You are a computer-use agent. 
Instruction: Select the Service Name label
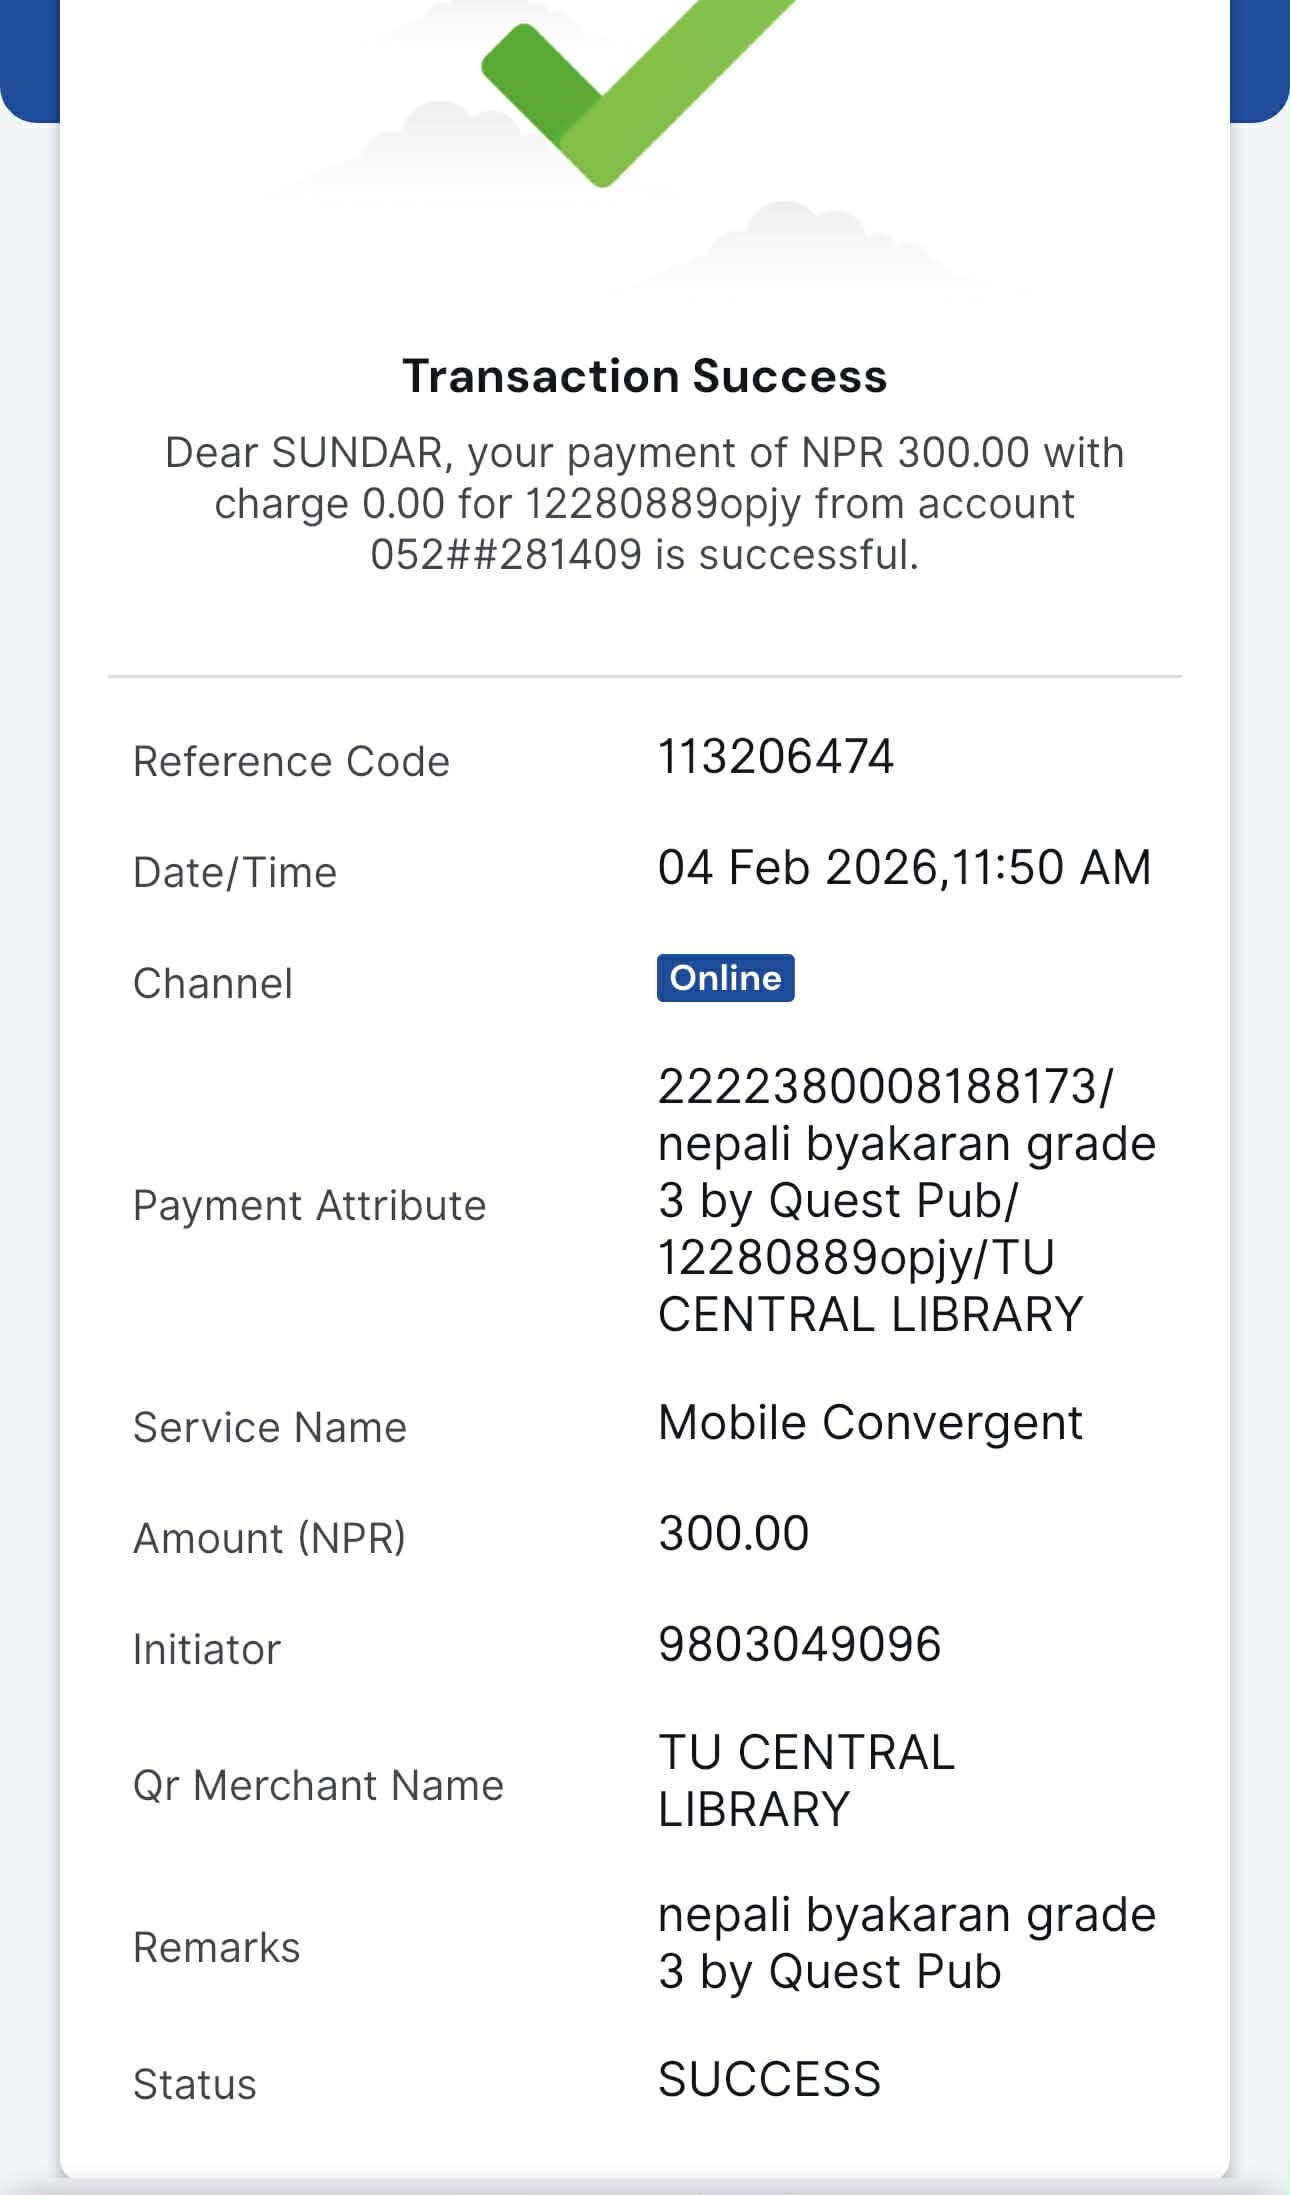270,1428
